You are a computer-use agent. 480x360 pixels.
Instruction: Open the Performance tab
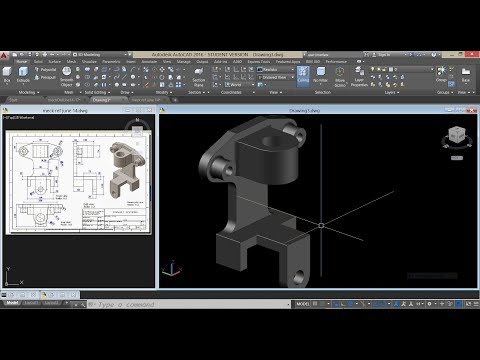pos(336,62)
